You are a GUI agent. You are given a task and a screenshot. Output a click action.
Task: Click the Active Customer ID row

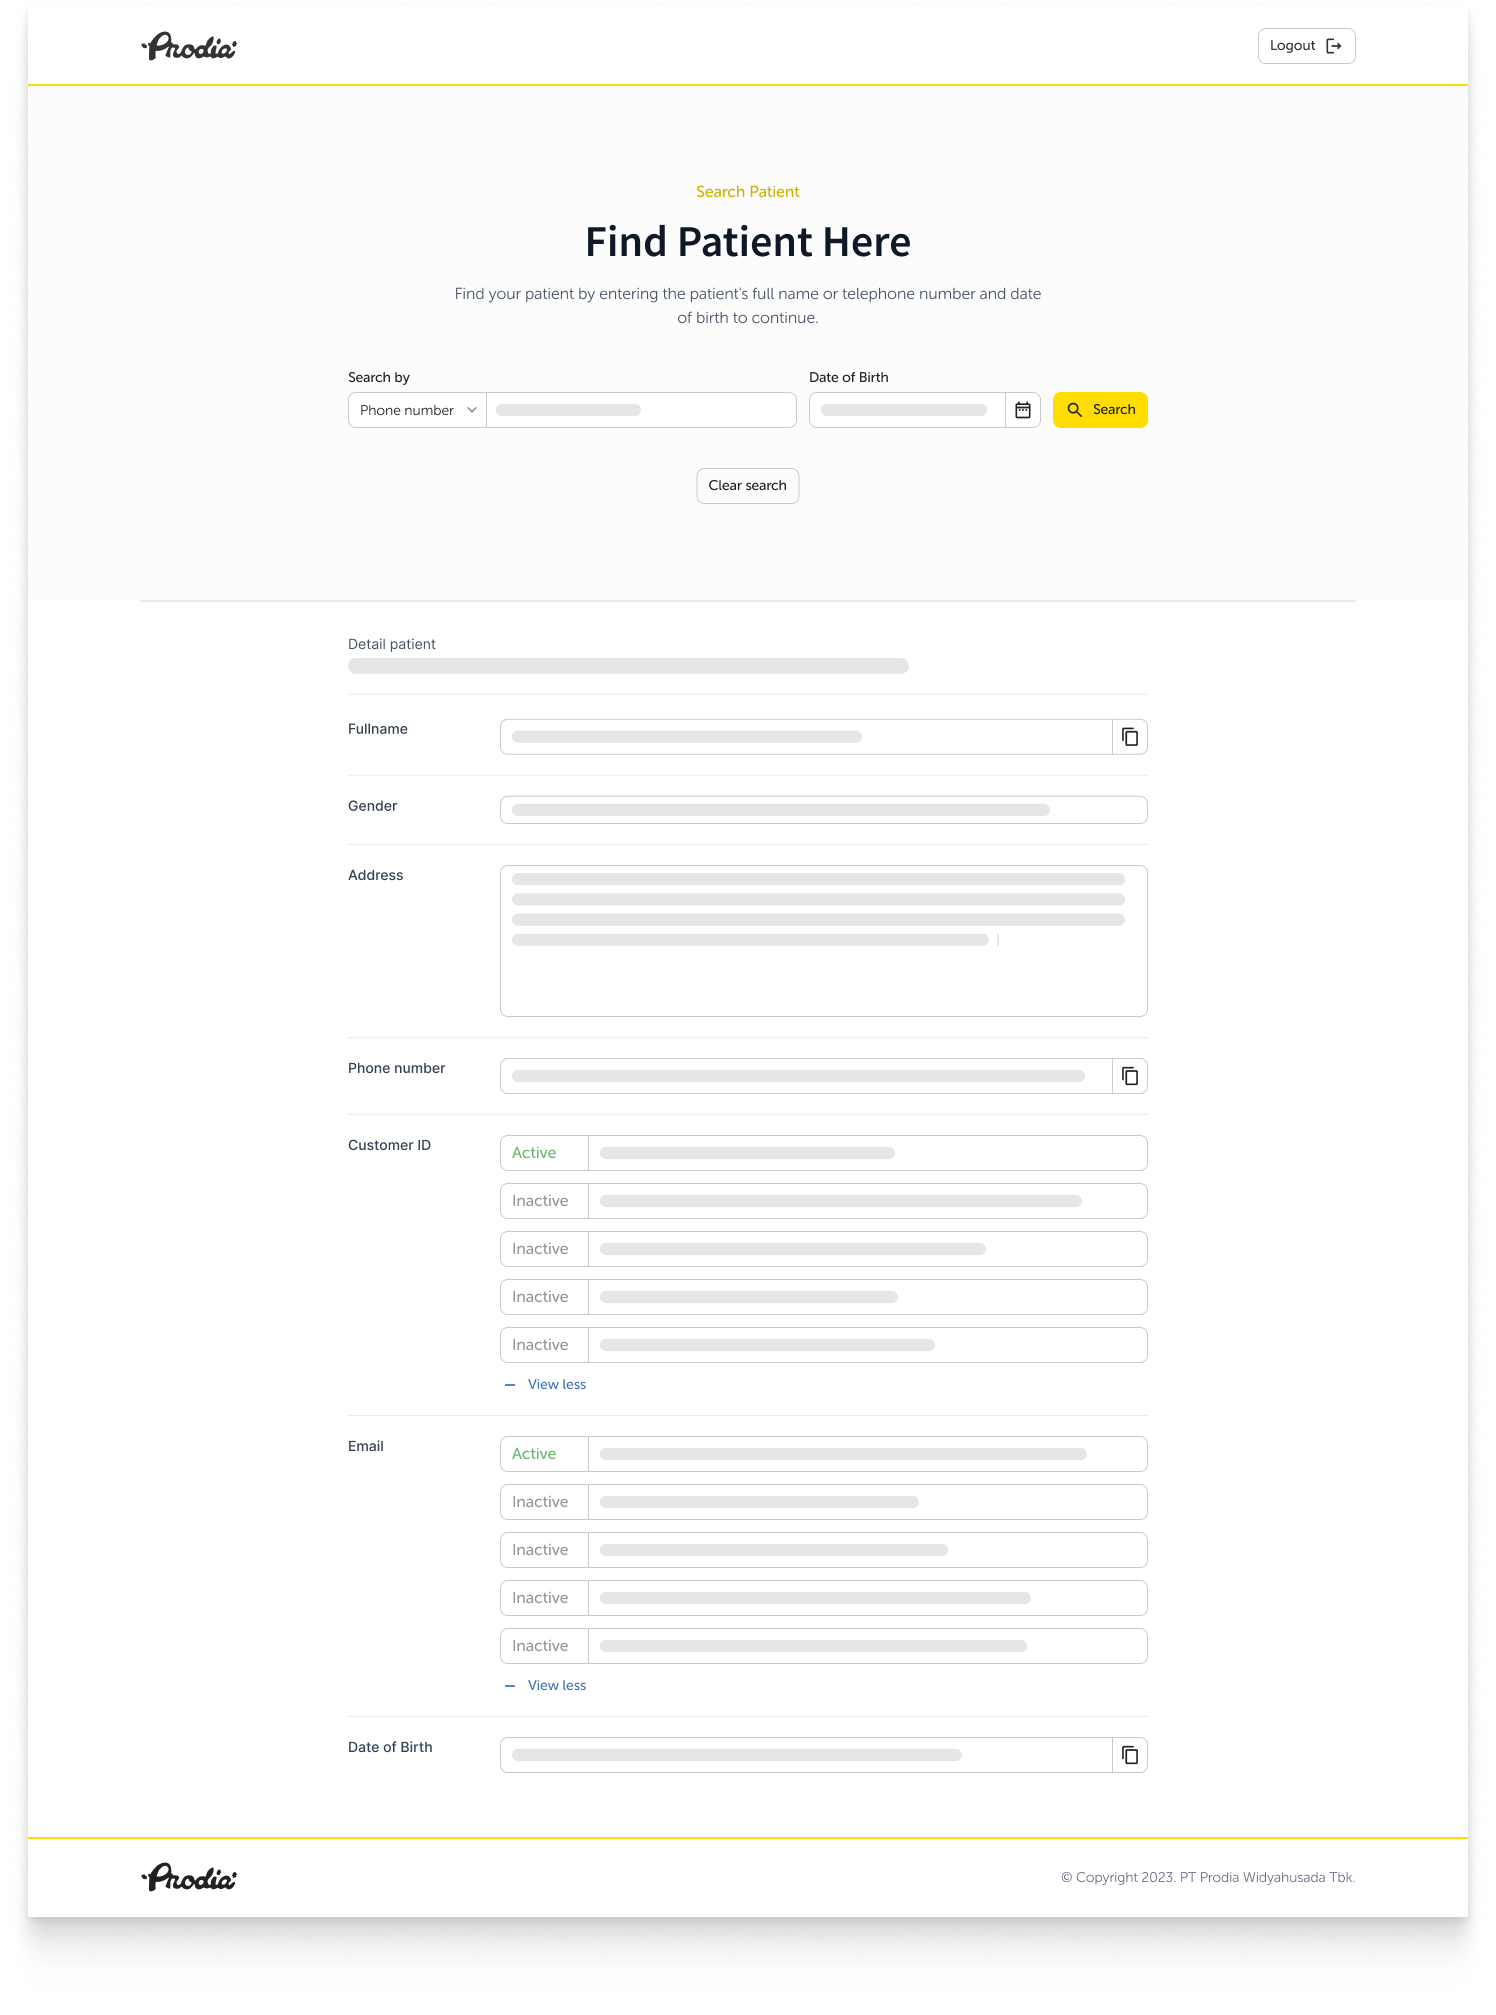[x=824, y=1153]
